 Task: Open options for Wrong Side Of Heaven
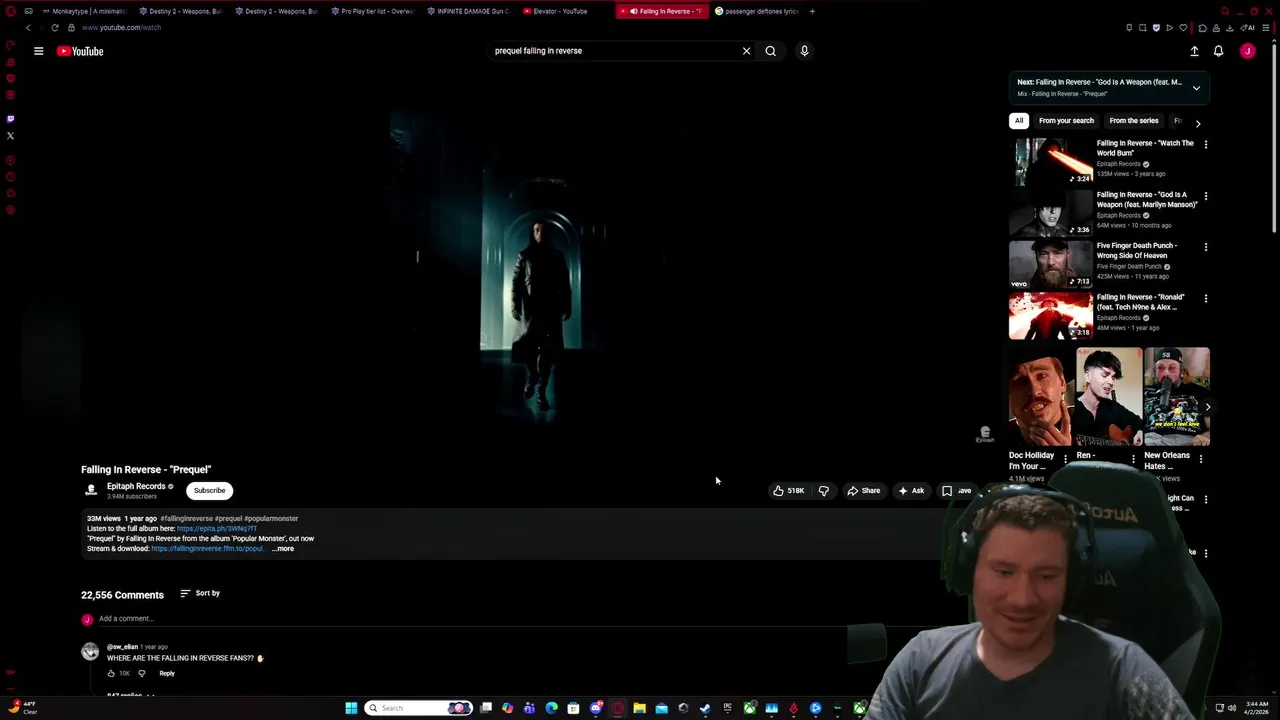pyautogui.click(x=1205, y=247)
